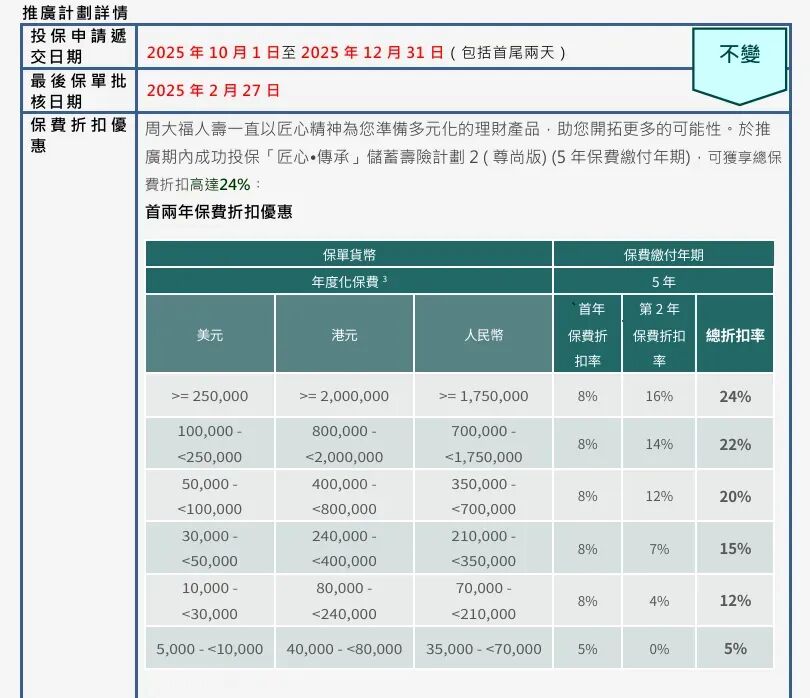Click the 22% total discount cell
The width and height of the screenshot is (810, 698).
735,444
